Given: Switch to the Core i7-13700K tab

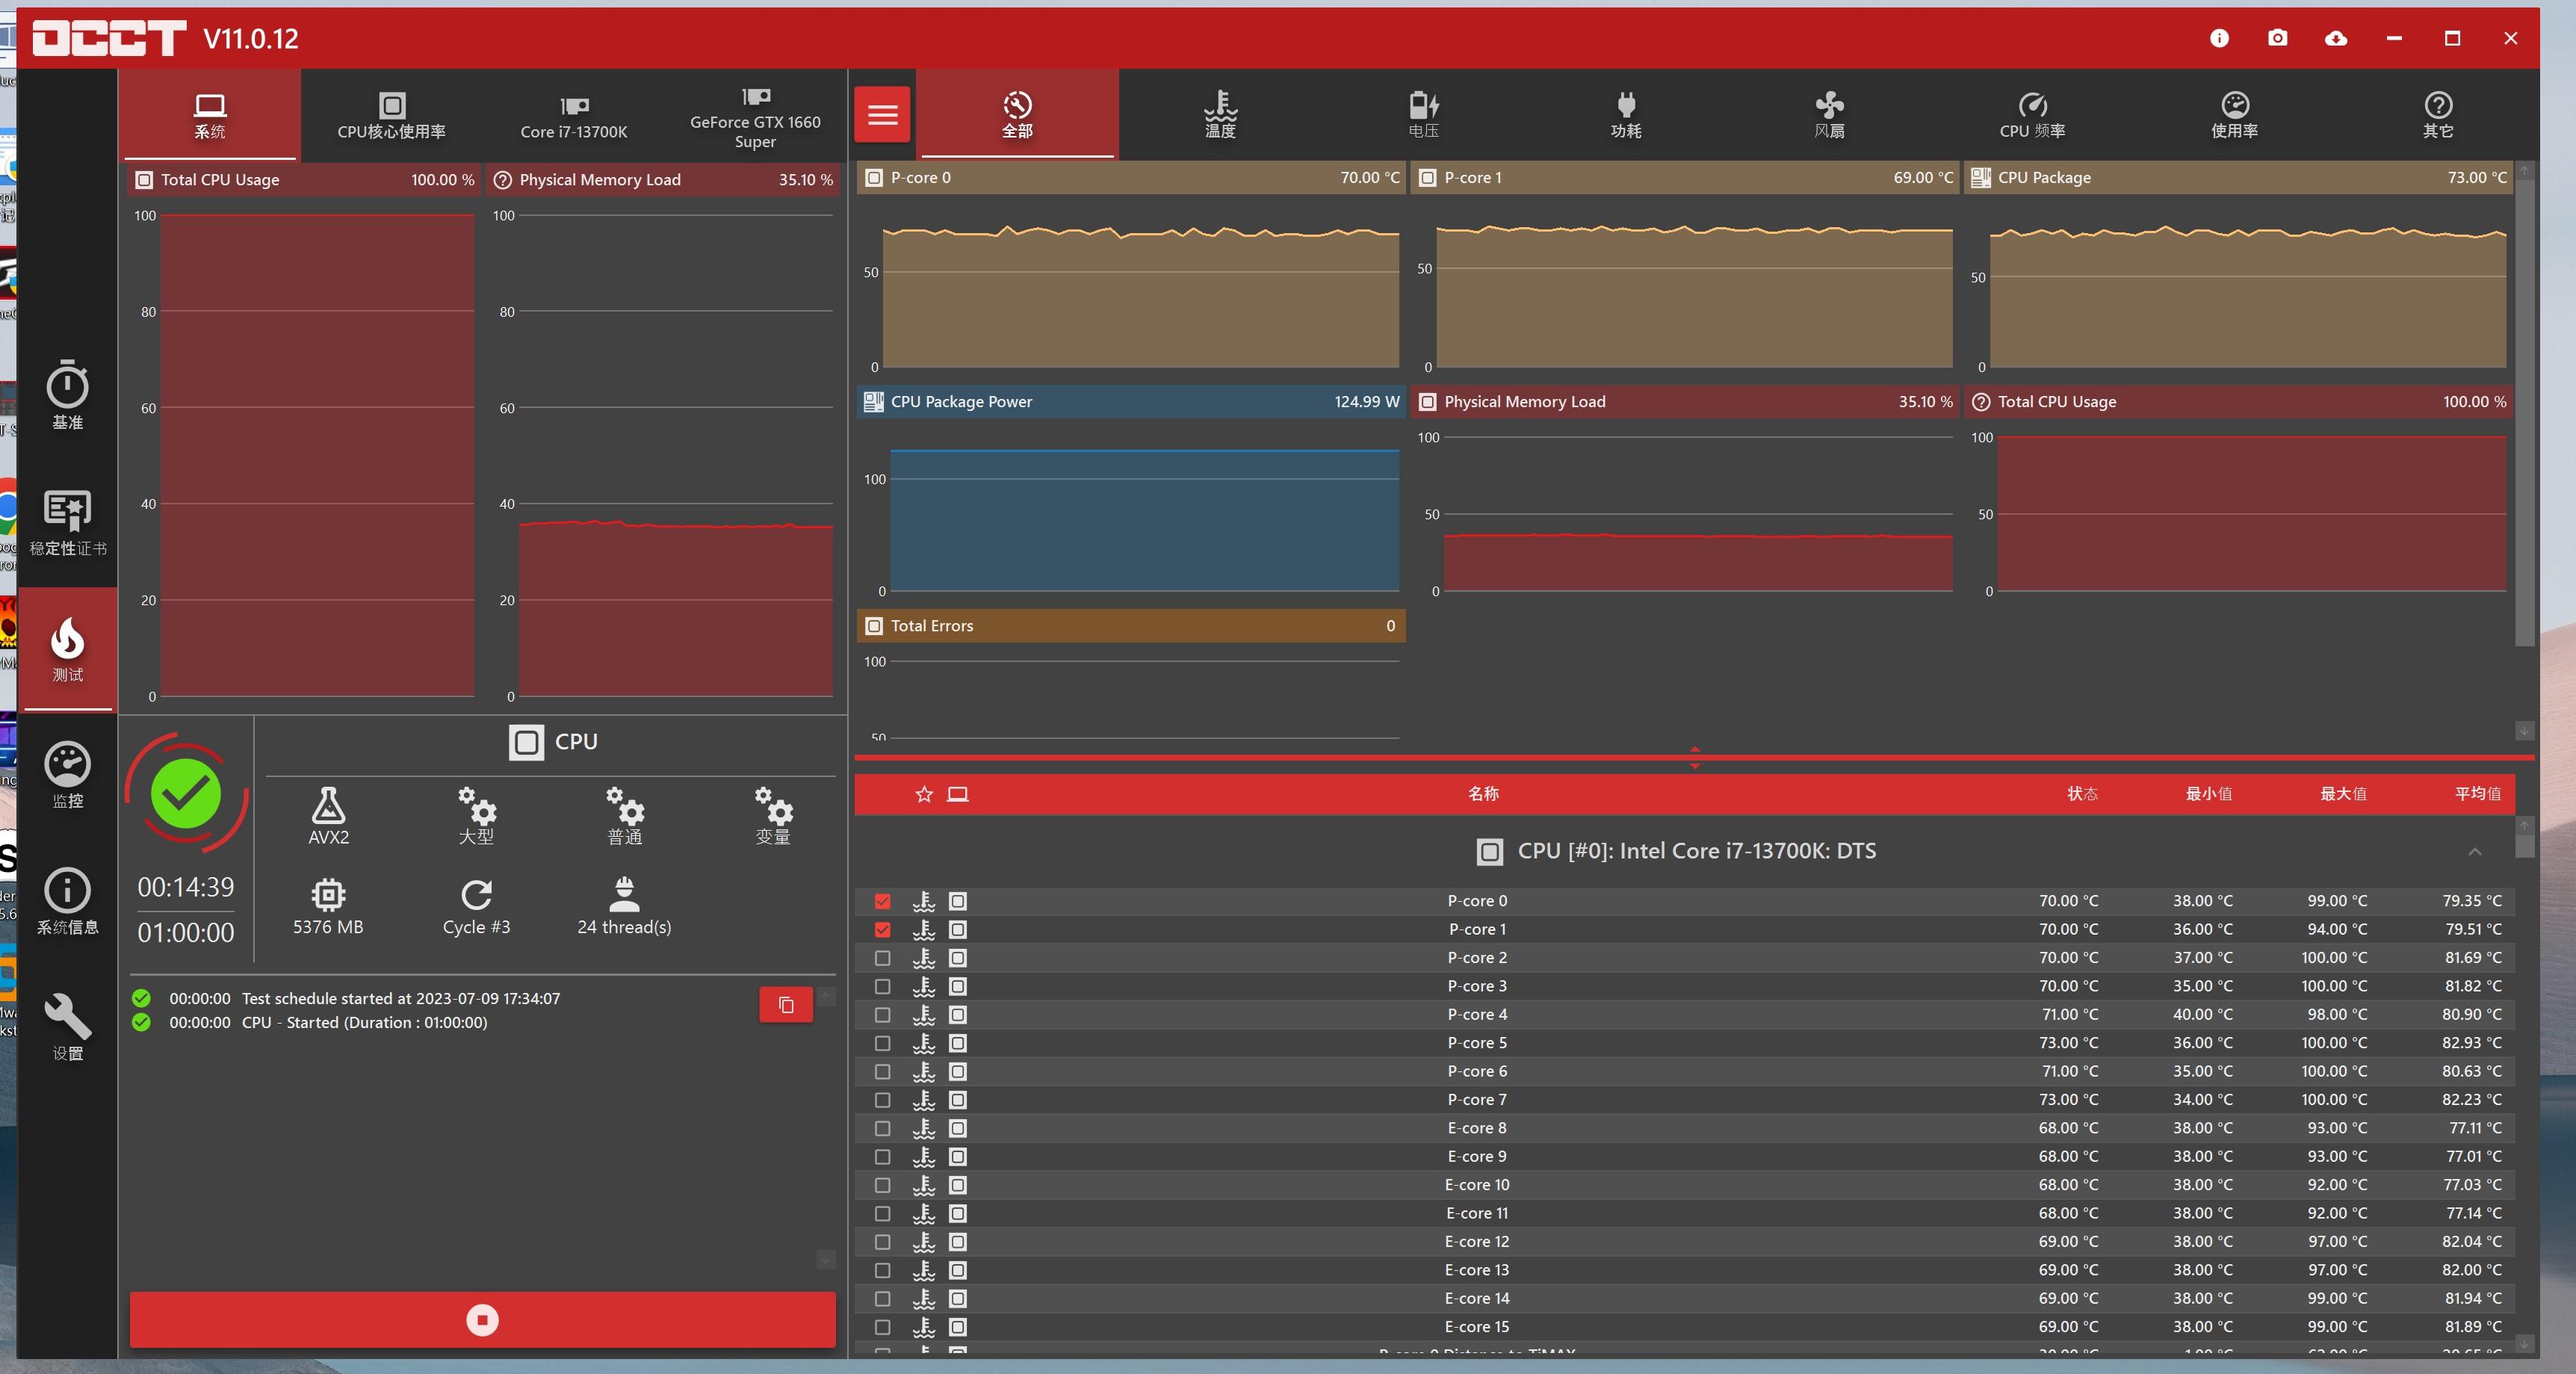Looking at the screenshot, I should click(x=574, y=115).
